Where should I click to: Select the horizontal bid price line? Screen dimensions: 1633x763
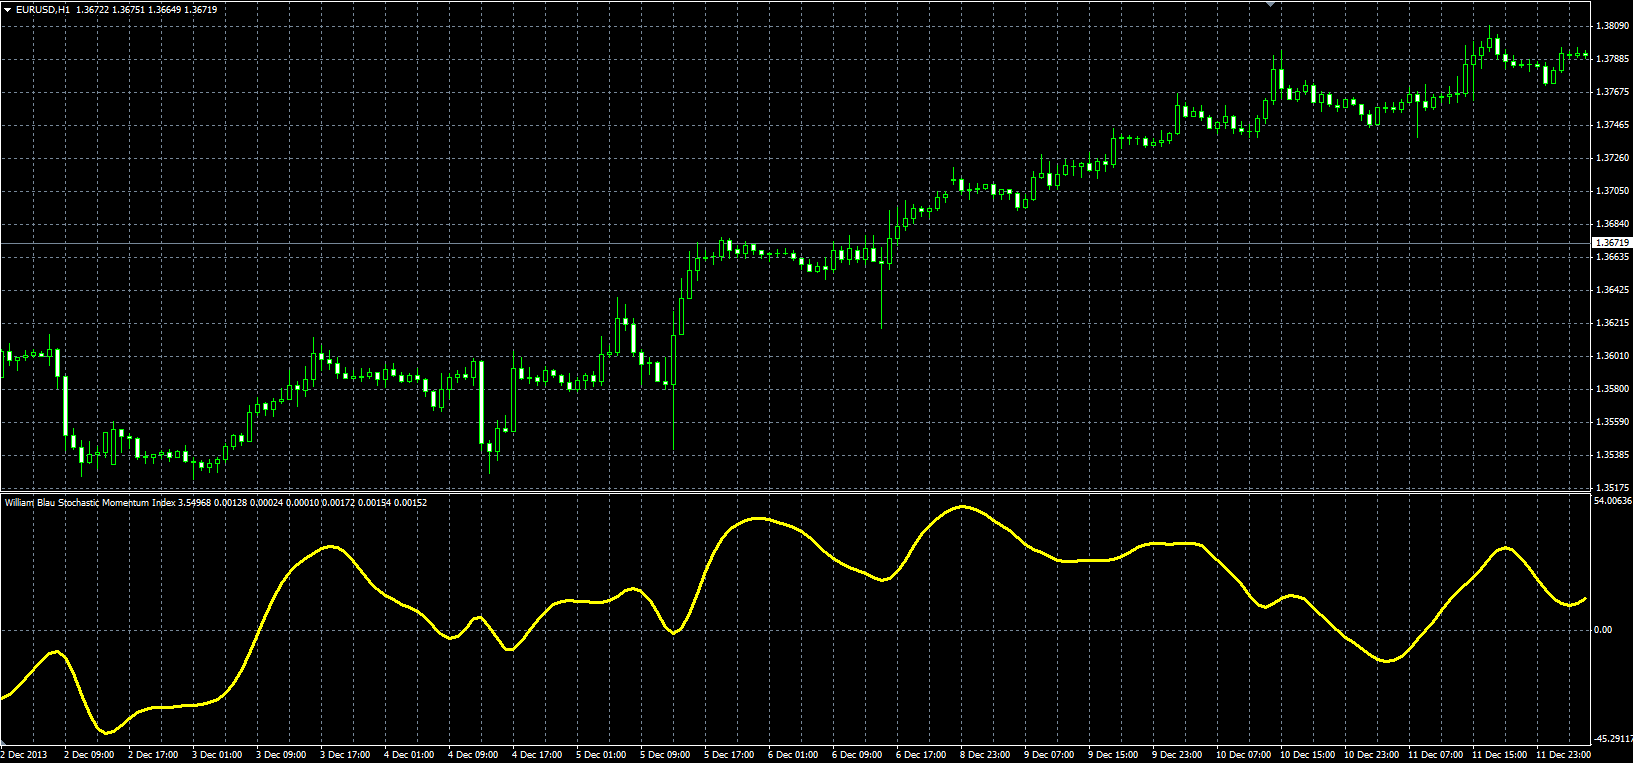click(x=795, y=243)
